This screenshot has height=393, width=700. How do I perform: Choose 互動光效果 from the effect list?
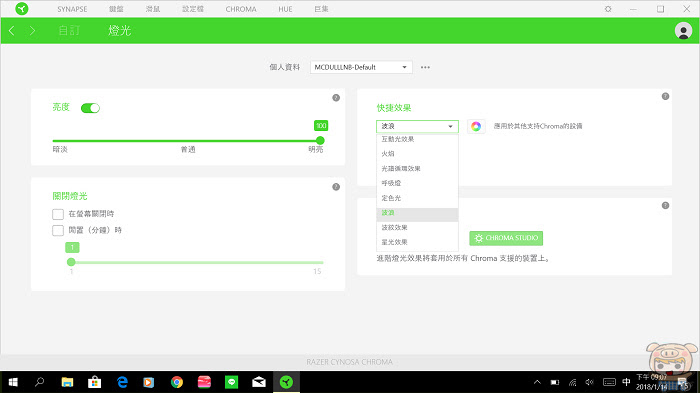pos(417,139)
